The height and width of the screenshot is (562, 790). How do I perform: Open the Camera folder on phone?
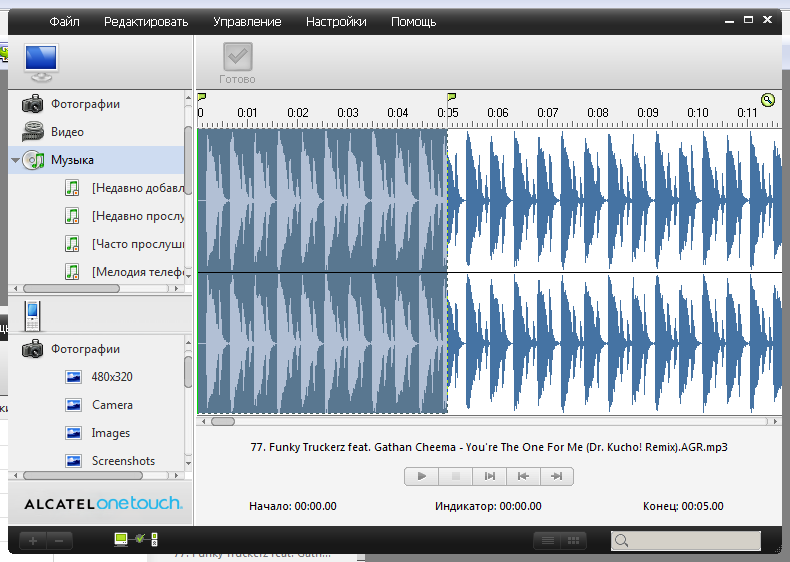112,405
